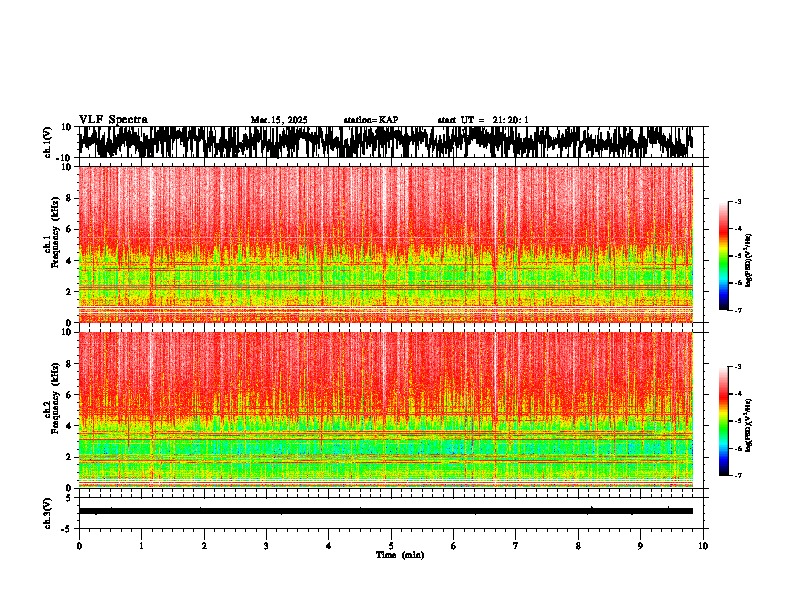The height and width of the screenshot is (612, 792).
Task: Click the "start UT = 21:20:1" text
Action: 483,120
